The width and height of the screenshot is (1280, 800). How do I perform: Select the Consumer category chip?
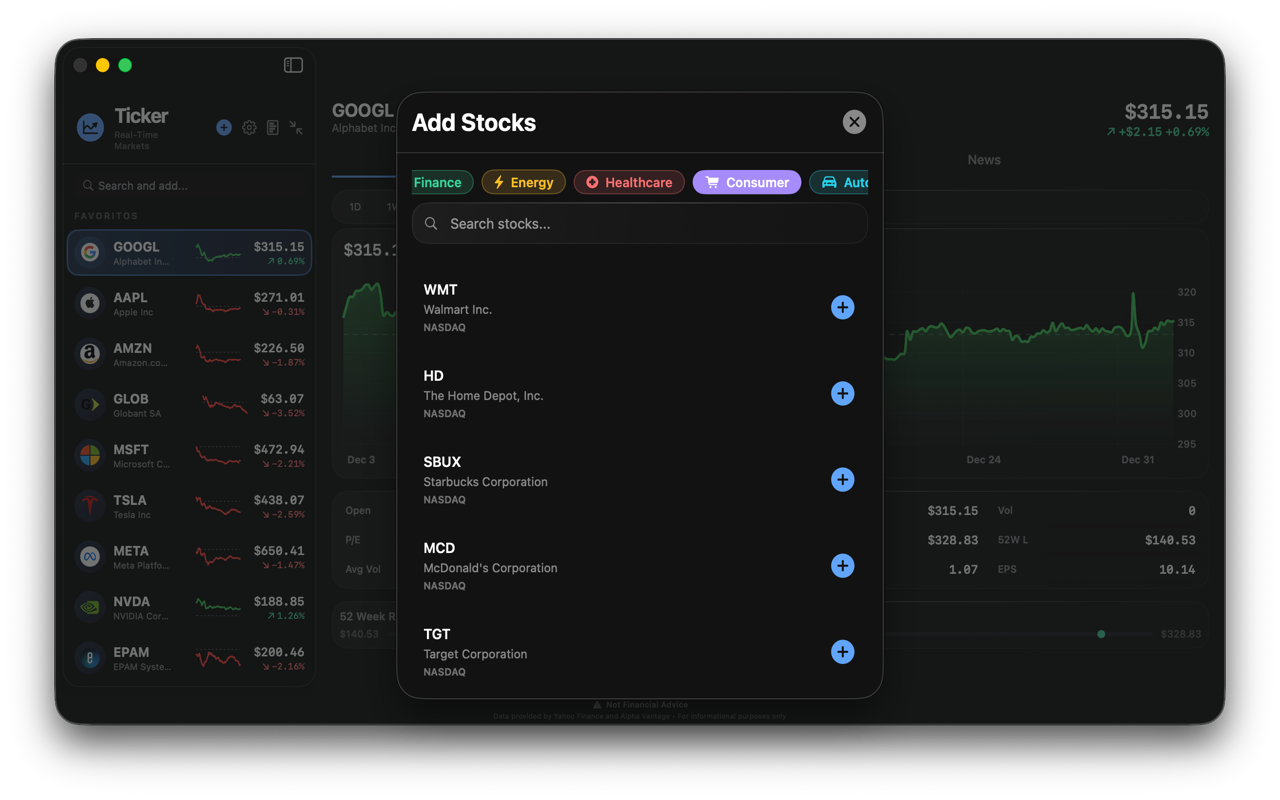747,182
